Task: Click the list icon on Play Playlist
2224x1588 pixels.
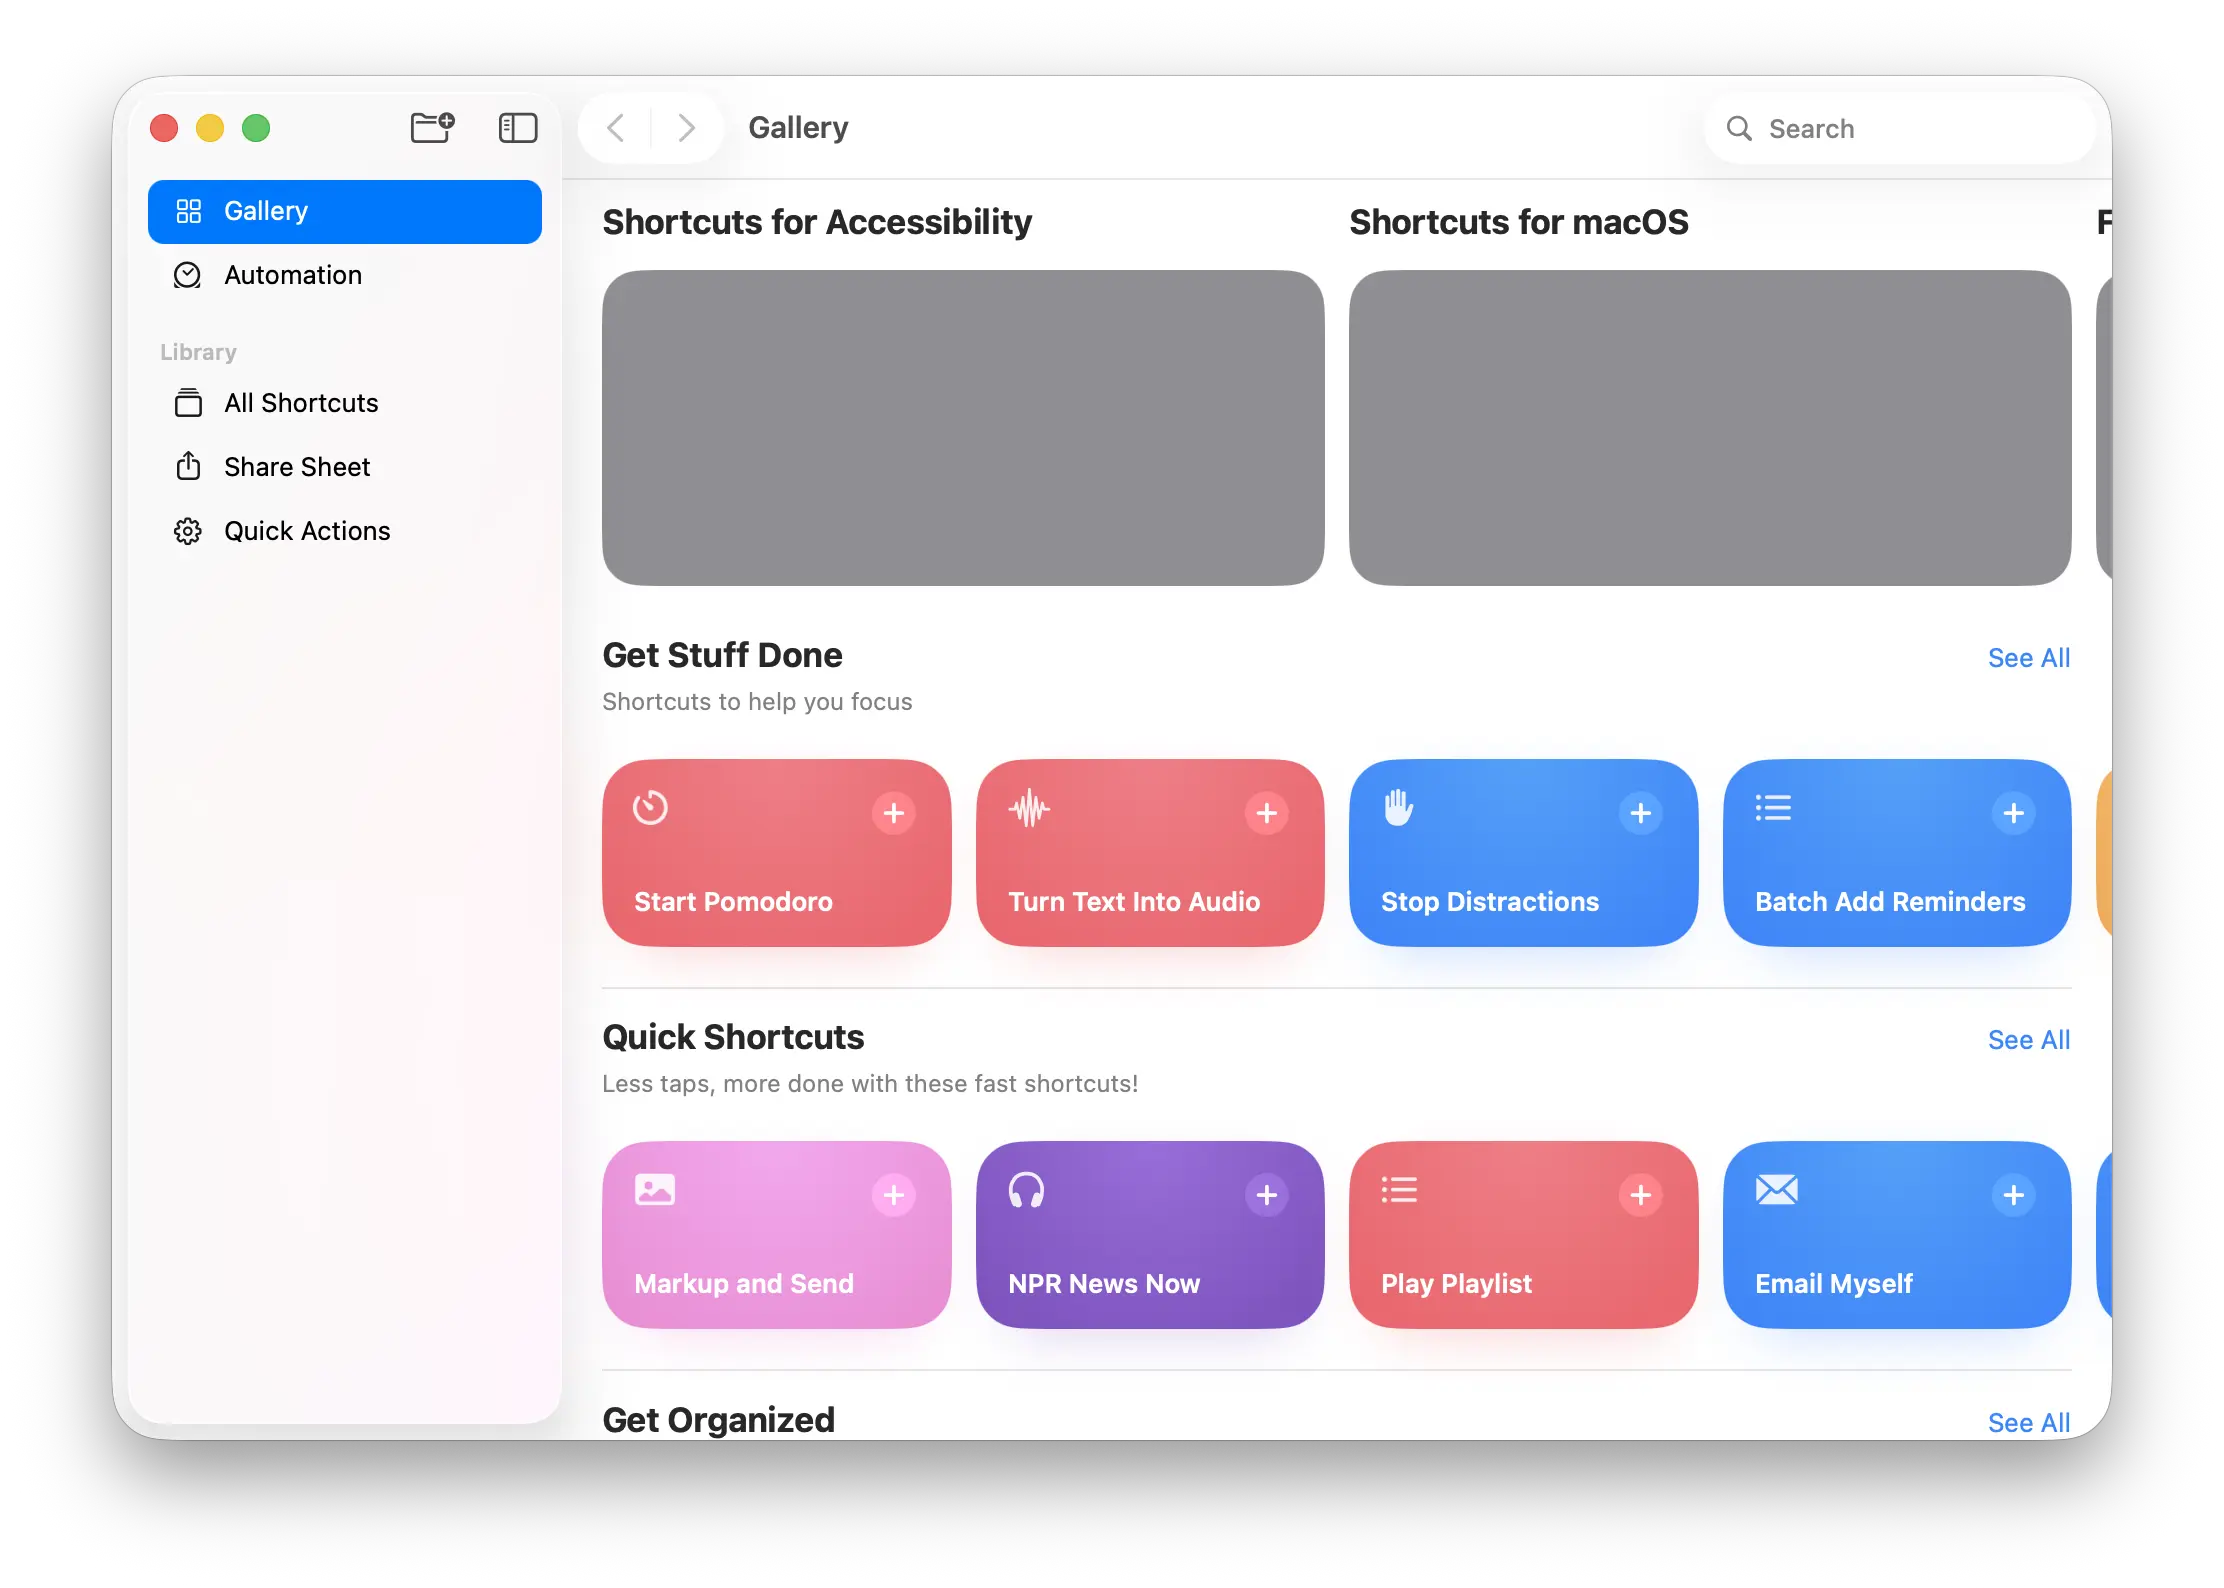Action: pyautogui.click(x=1399, y=1189)
